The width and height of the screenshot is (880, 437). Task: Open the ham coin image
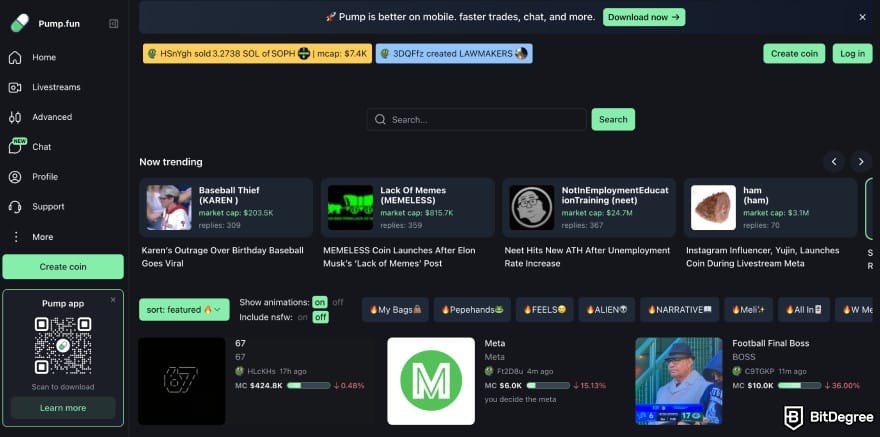click(x=713, y=208)
